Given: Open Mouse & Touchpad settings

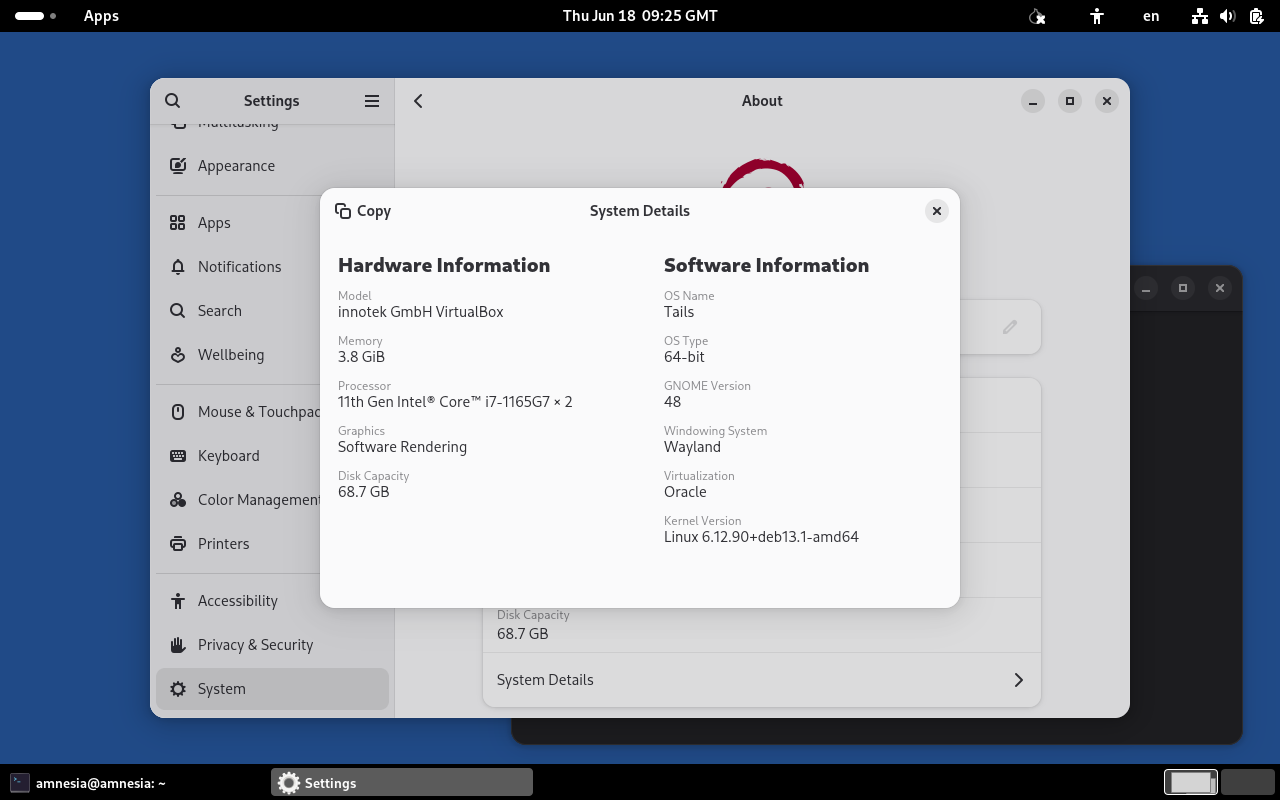Looking at the screenshot, I should click(272, 412).
